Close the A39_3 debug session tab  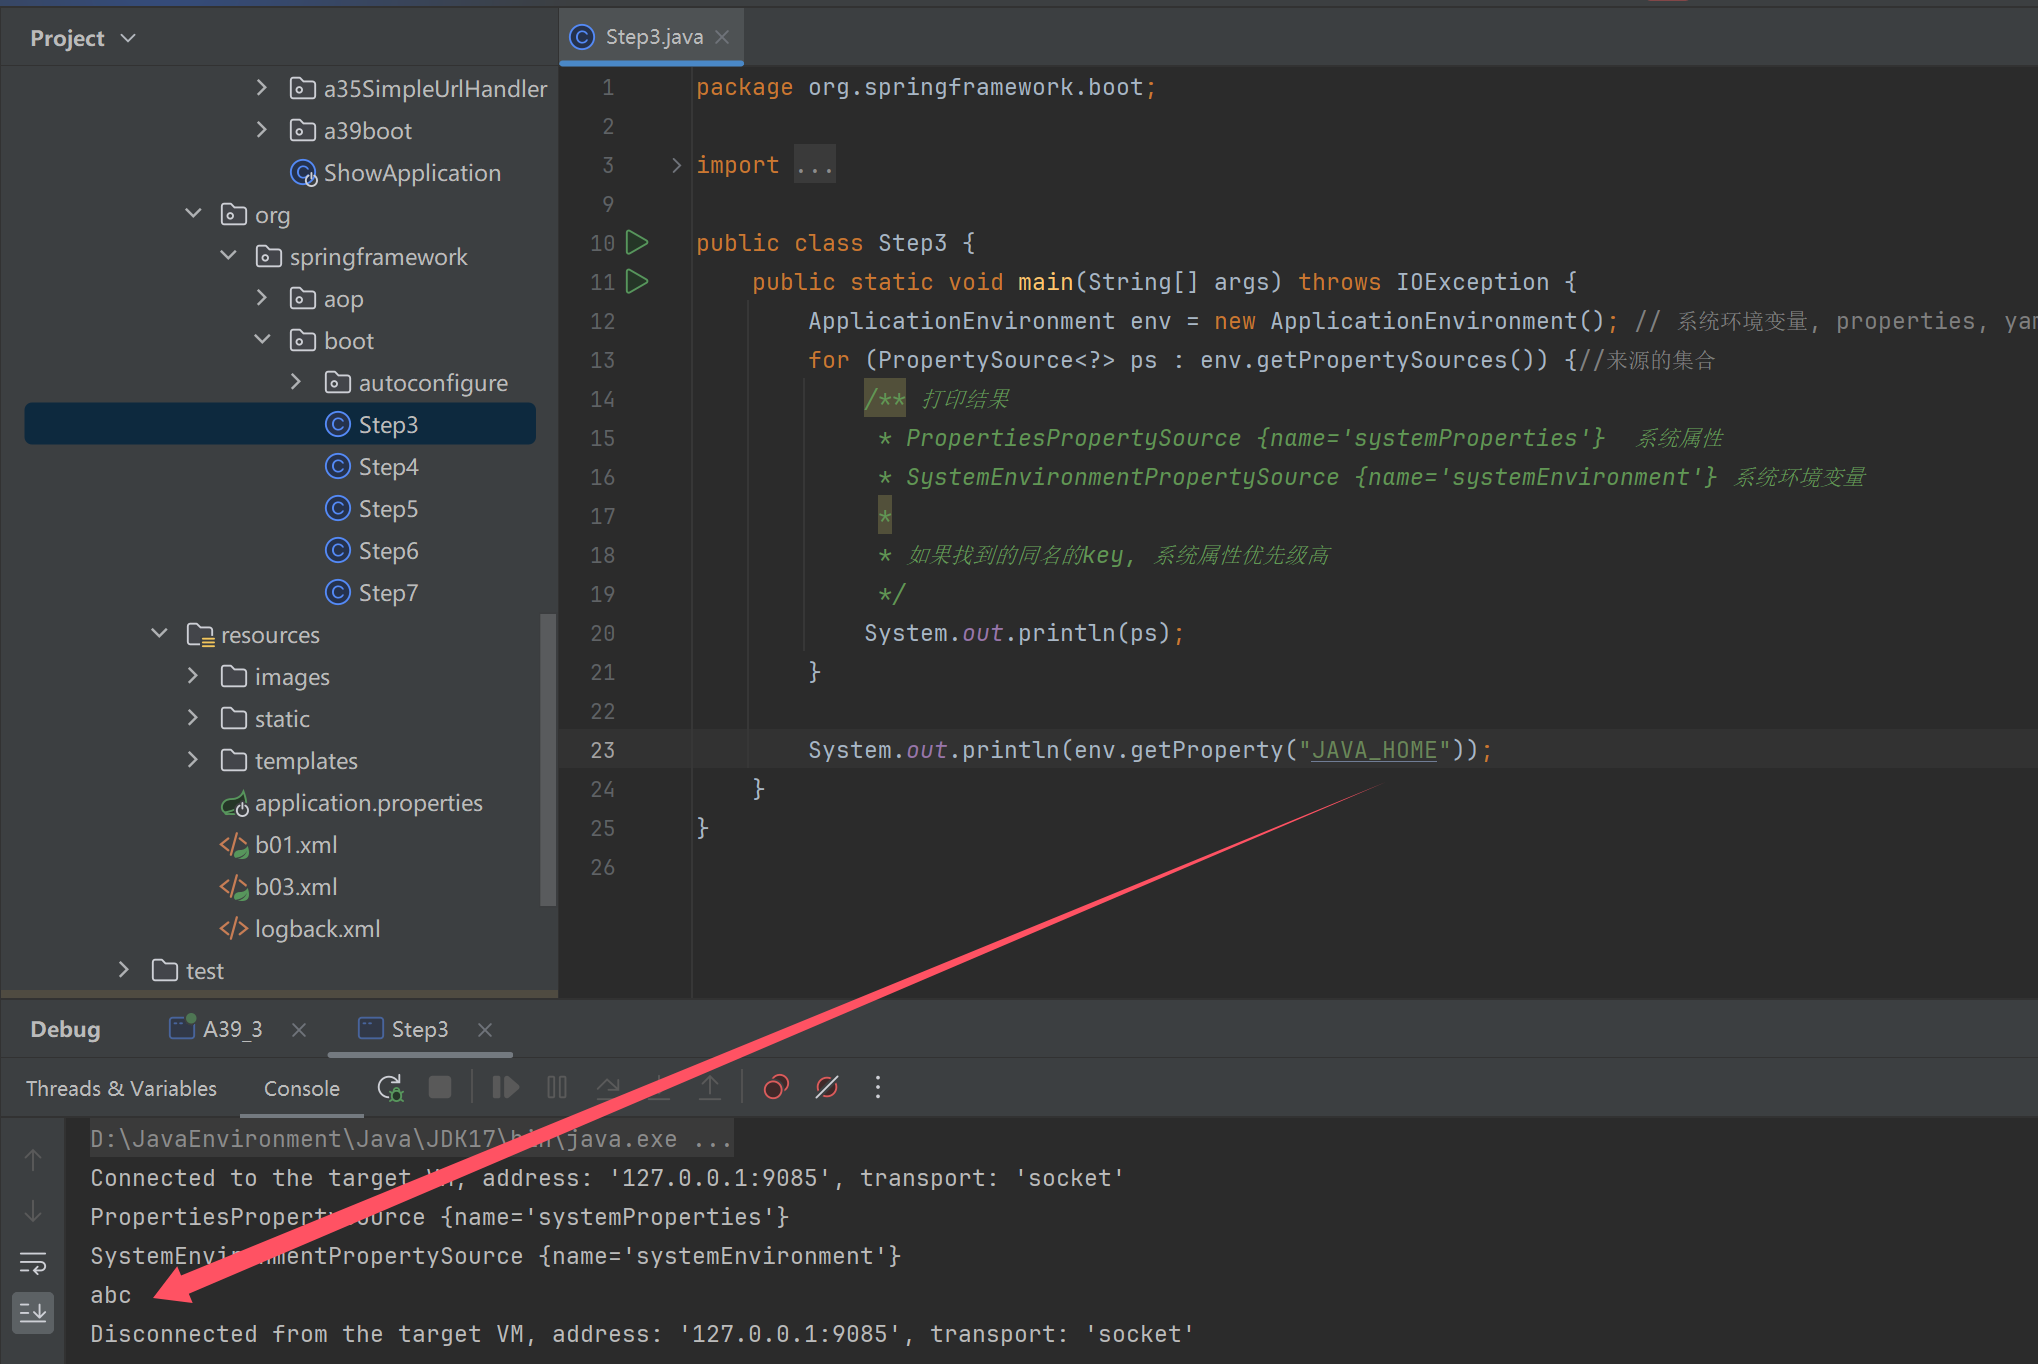tap(298, 1029)
